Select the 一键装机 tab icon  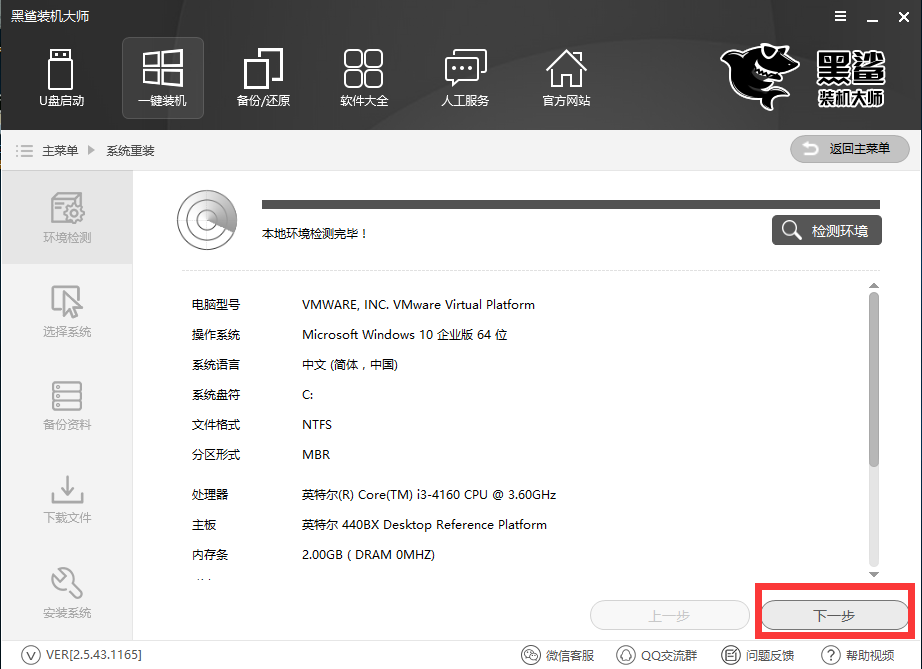pos(163,78)
